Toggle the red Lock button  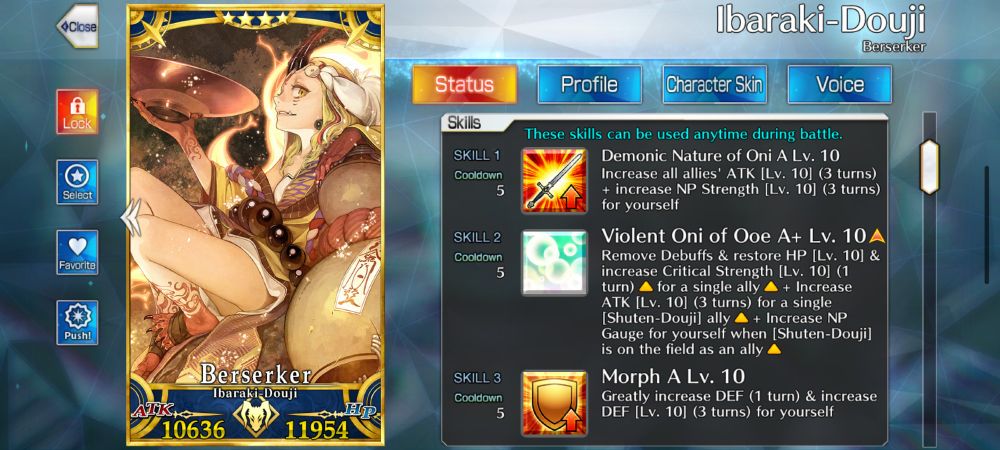pyautogui.click(x=77, y=112)
